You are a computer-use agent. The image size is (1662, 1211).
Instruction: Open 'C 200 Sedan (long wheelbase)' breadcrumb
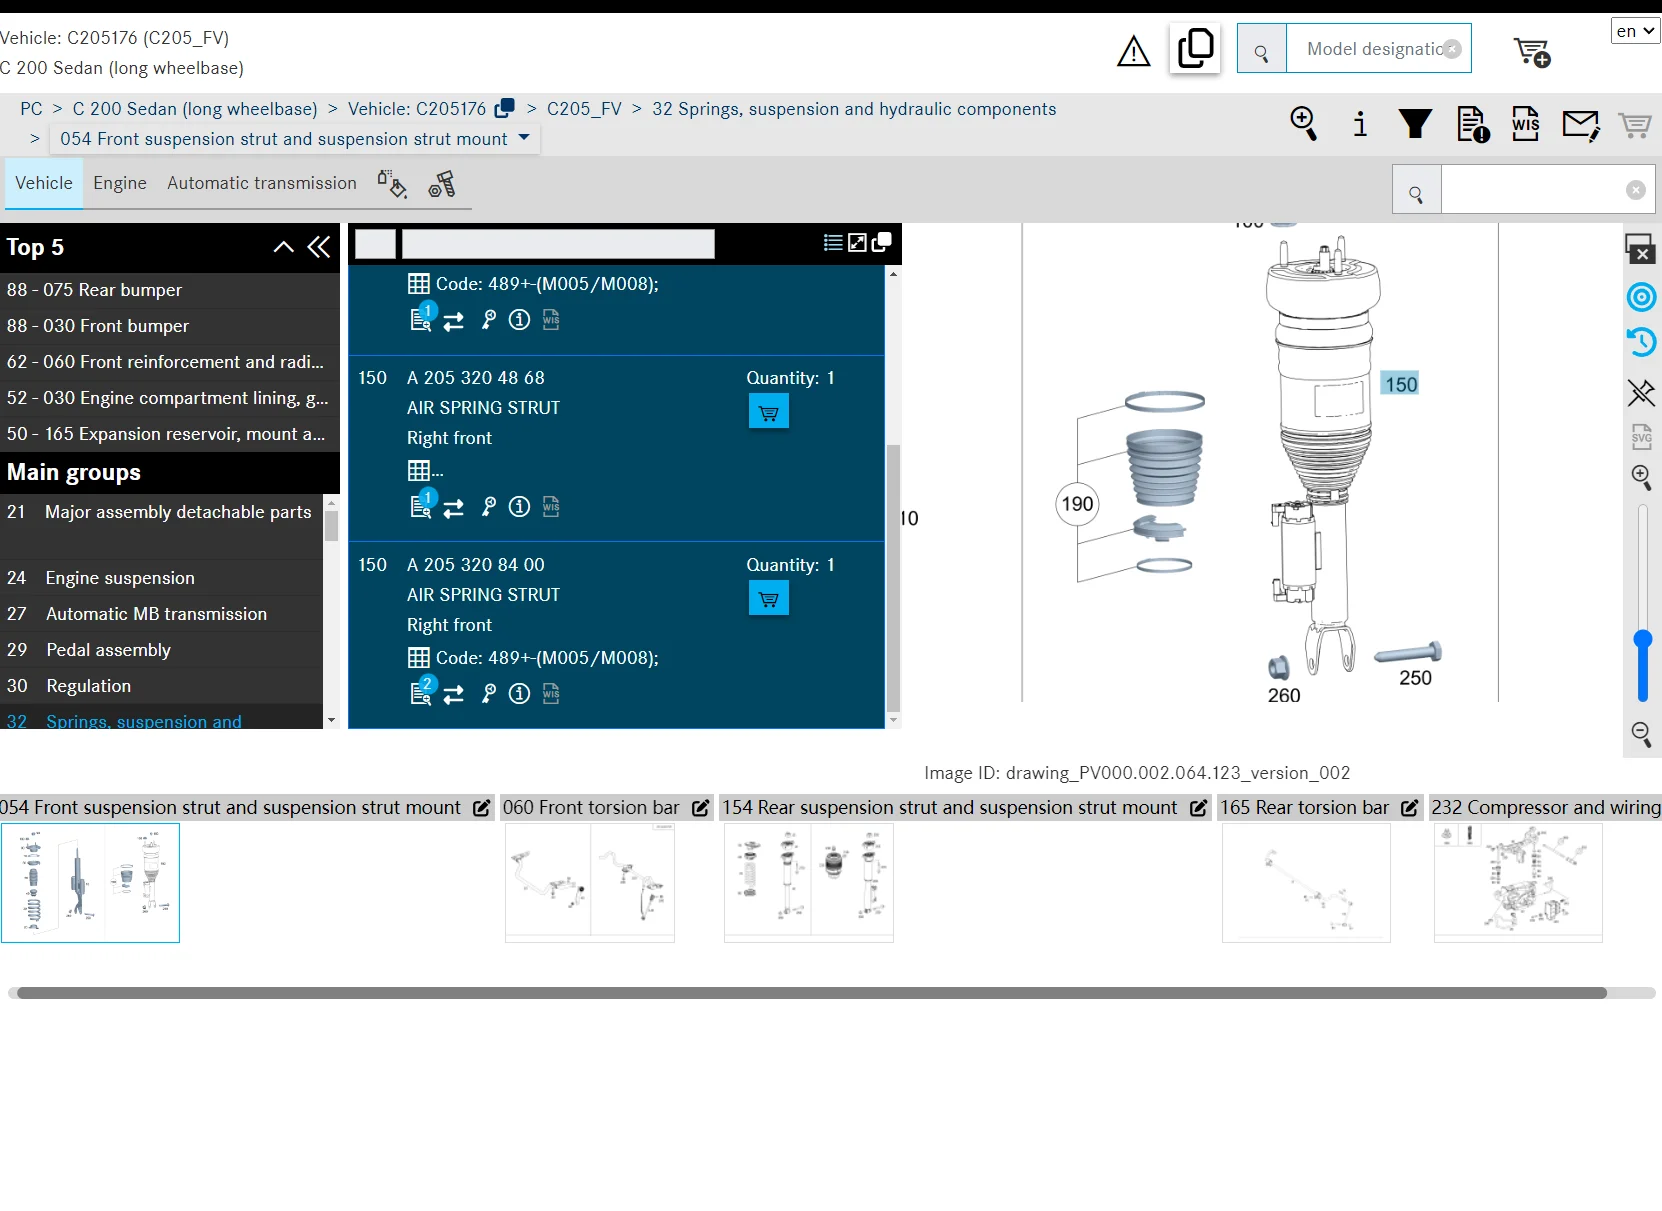[x=195, y=109]
